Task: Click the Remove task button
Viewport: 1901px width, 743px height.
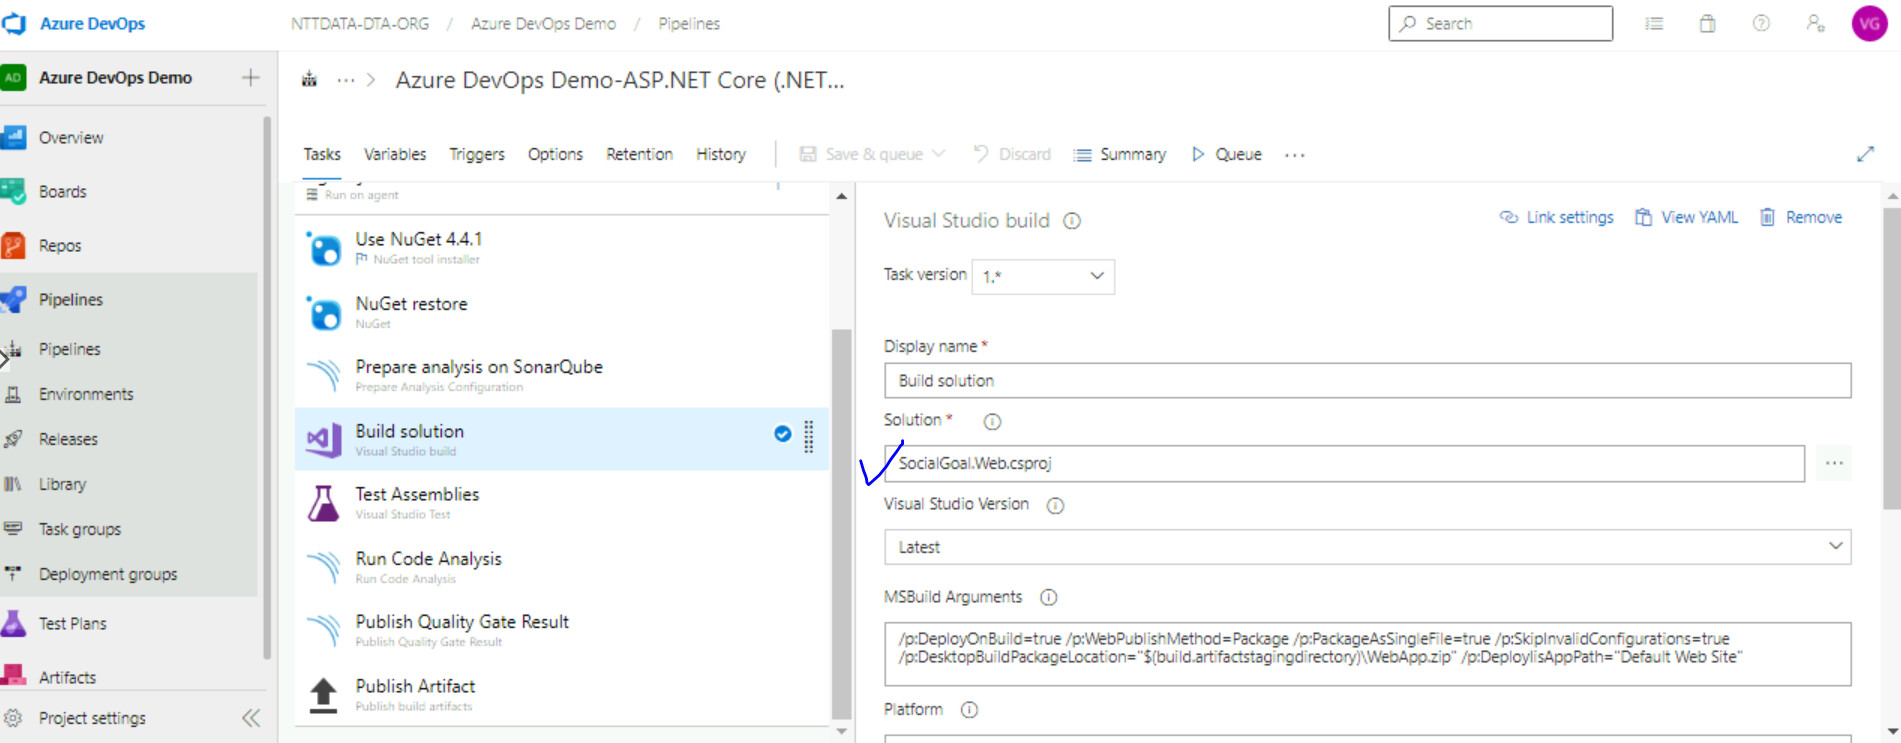Action: (1801, 218)
